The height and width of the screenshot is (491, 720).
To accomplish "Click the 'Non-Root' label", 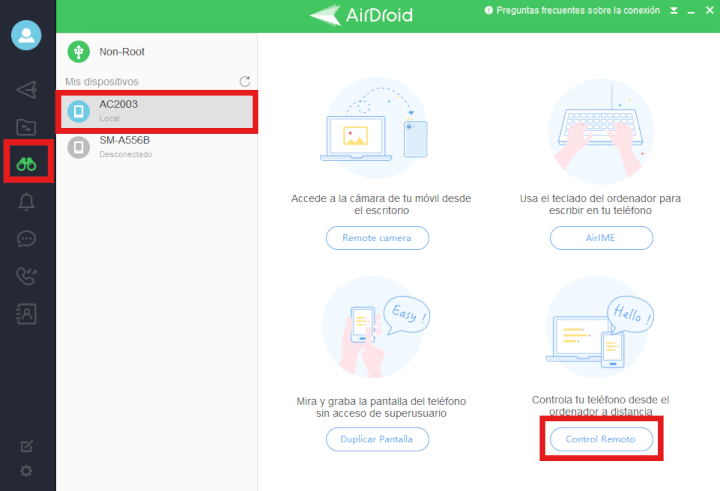I will (122, 52).
